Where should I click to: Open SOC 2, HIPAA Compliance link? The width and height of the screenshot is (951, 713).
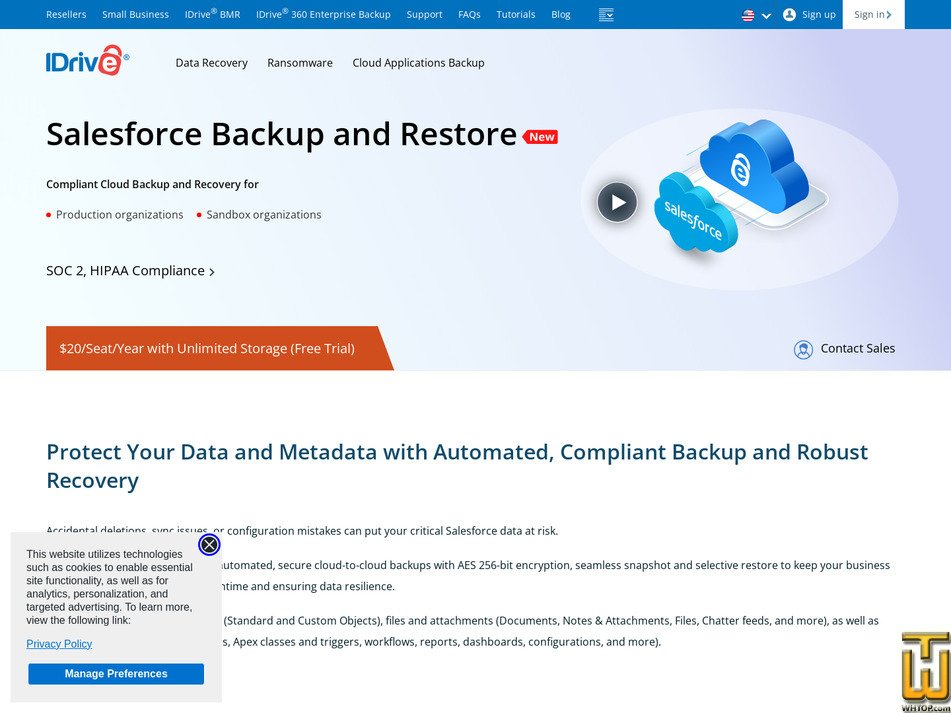pyautogui.click(x=130, y=270)
